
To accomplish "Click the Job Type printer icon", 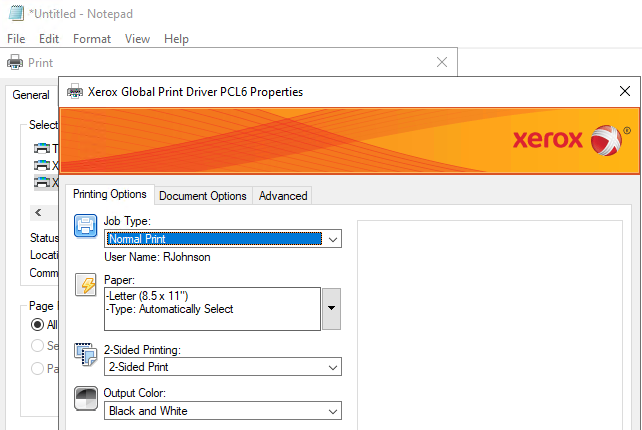I will click(x=86, y=226).
